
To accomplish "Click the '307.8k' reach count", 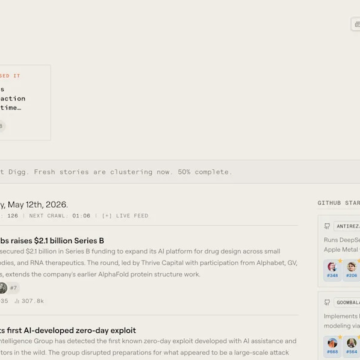I will point(29,301).
